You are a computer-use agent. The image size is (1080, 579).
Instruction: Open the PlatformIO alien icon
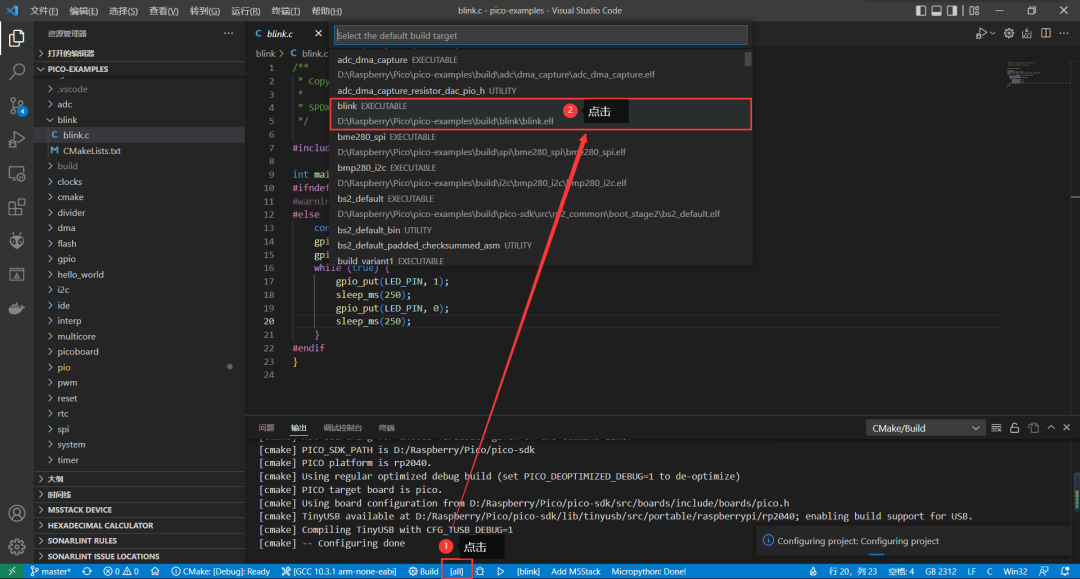[x=17, y=241]
